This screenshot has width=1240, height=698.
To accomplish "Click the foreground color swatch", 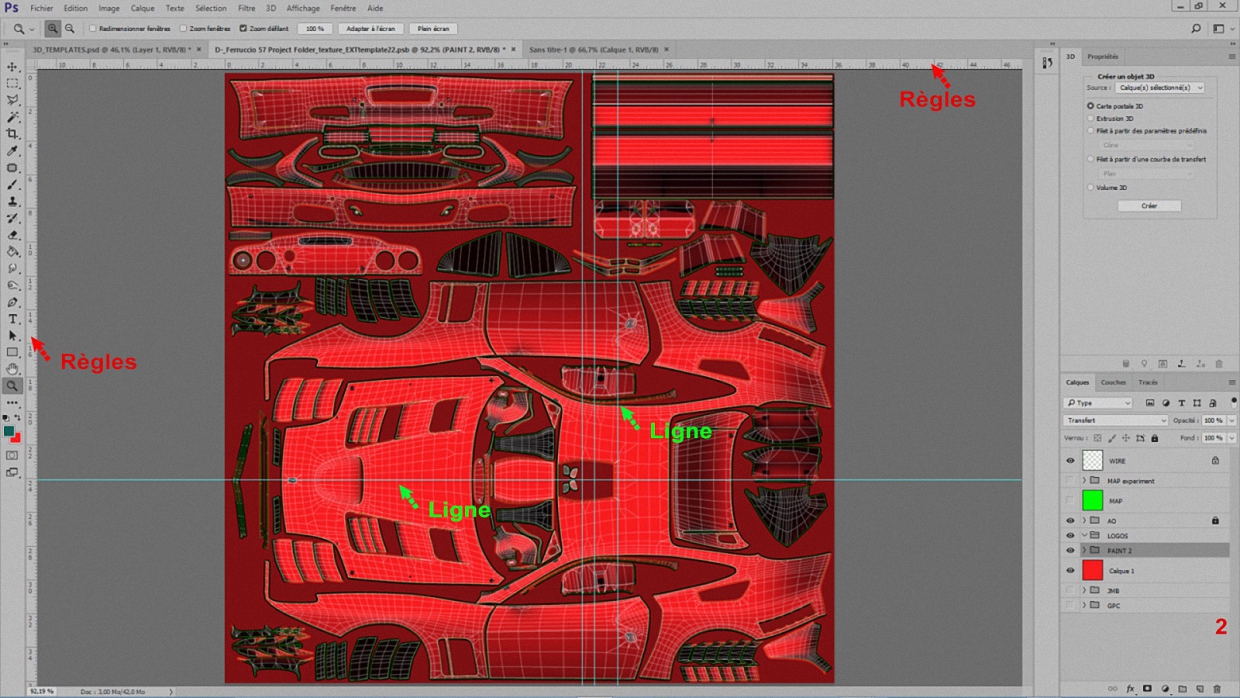I will (x=9, y=431).
